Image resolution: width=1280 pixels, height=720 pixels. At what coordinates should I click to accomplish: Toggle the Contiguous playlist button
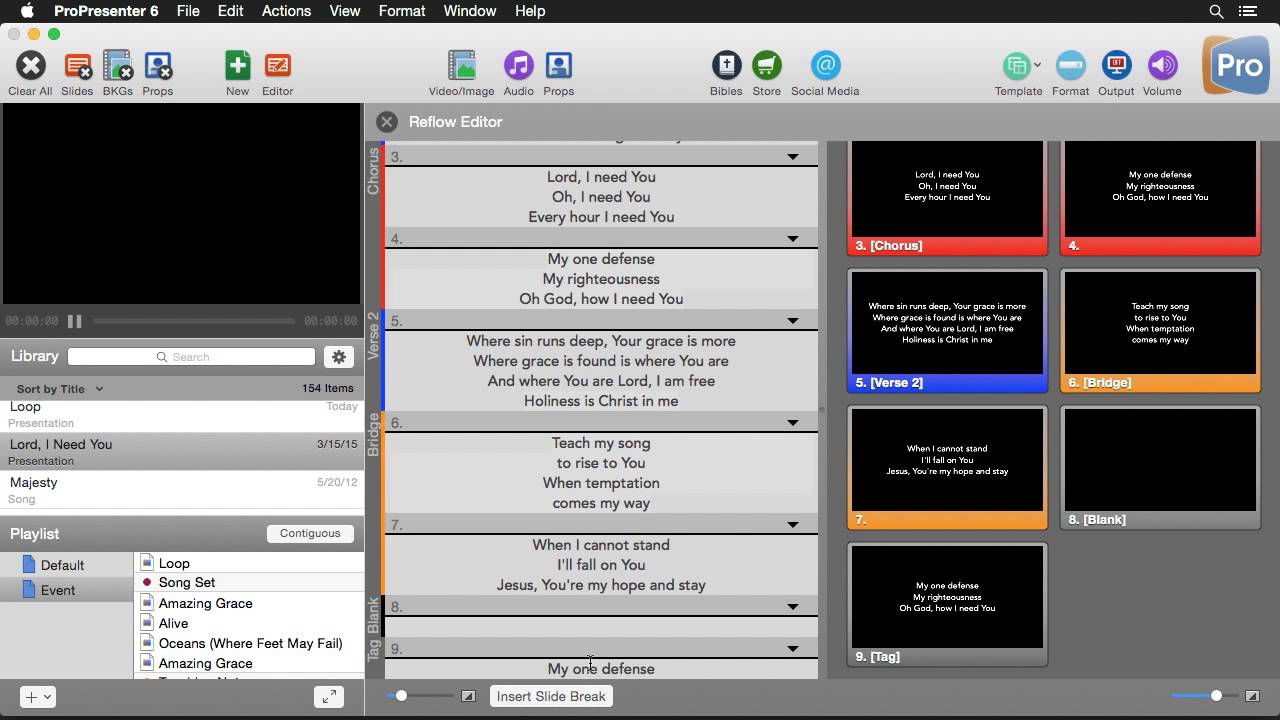click(x=310, y=533)
